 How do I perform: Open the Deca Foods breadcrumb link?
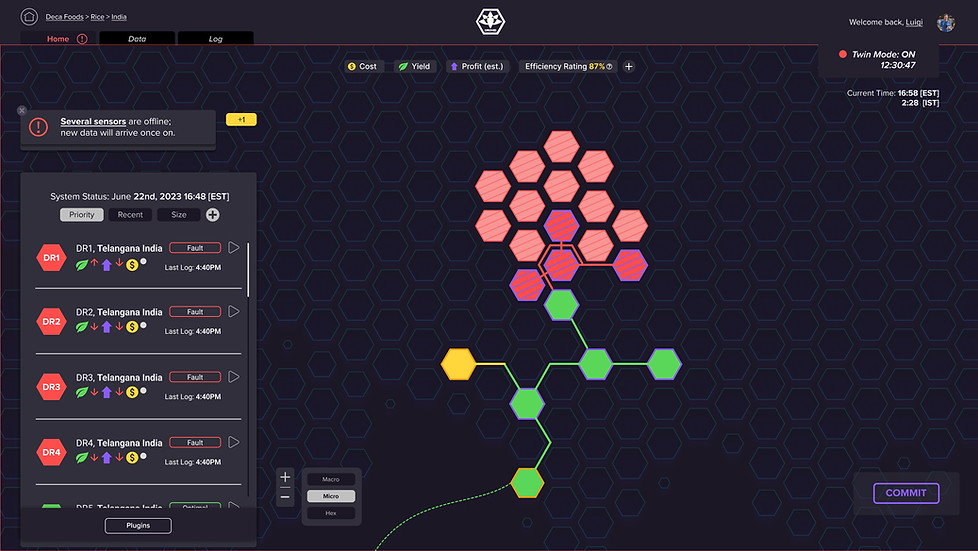click(x=64, y=17)
